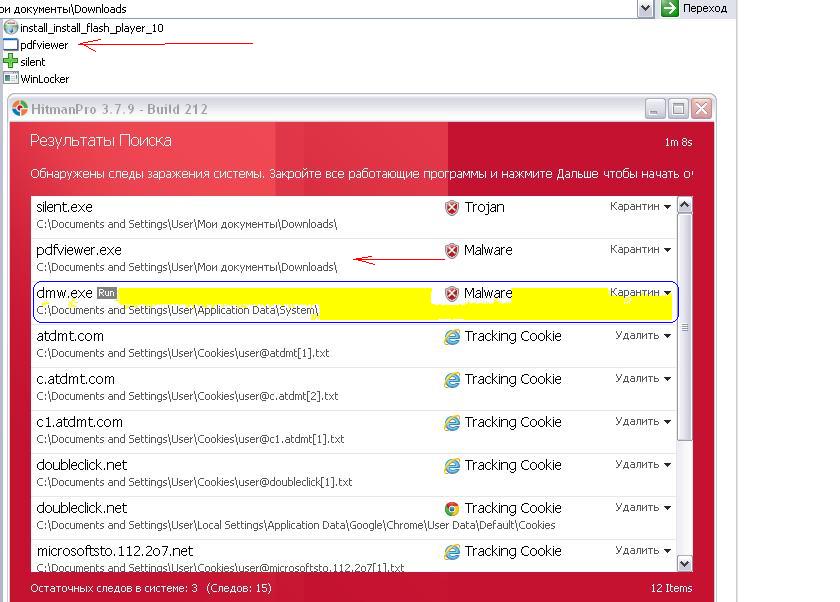Minimize the HitmanPro window
The height and width of the screenshot is (602, 840).
pos(655,109)
